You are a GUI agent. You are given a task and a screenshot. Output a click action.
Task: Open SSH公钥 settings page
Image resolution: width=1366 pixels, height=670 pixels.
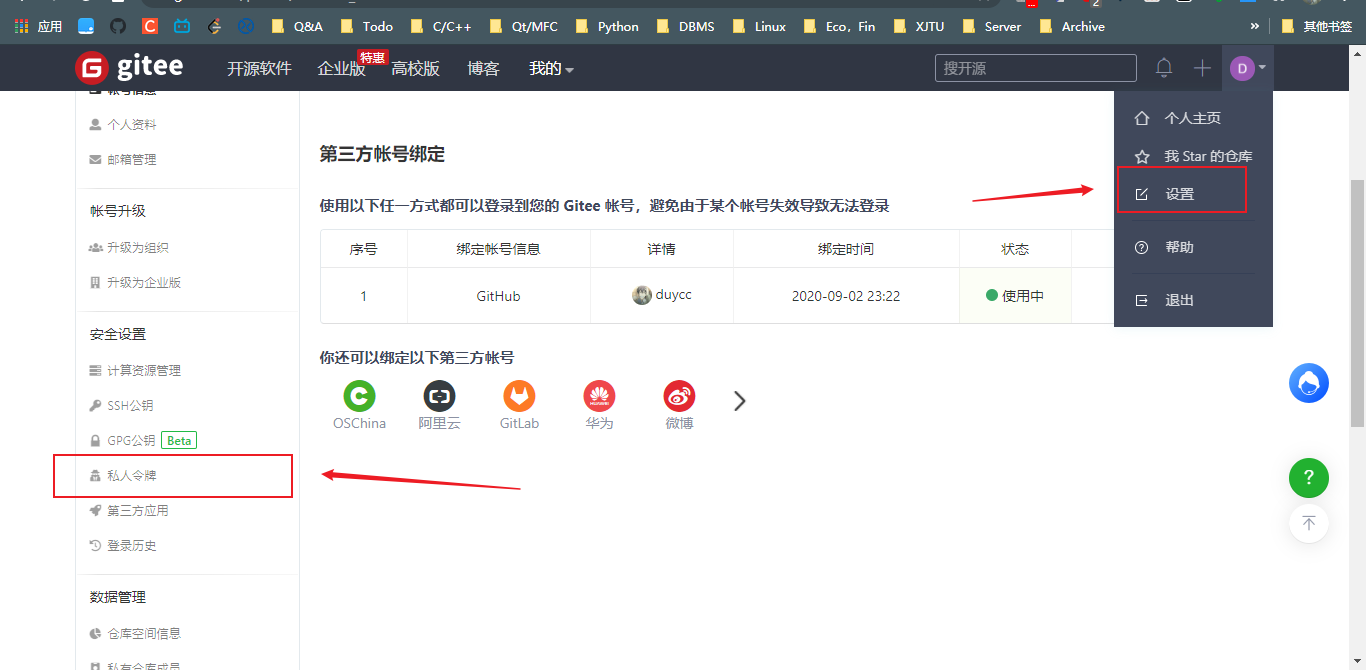(x=130, y=405)
